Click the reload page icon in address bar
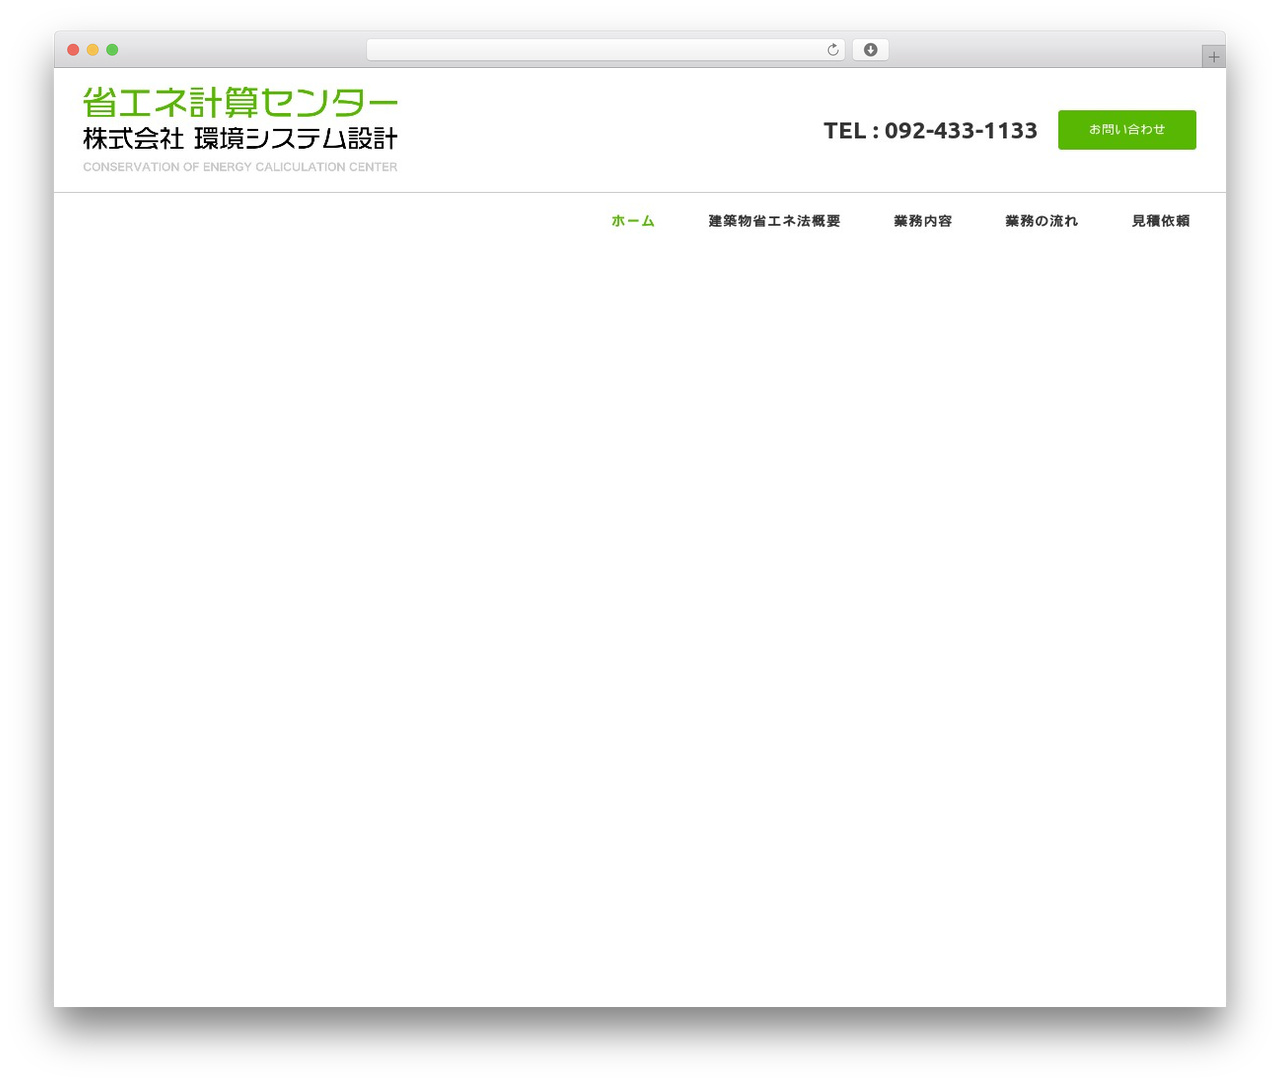The width and height of the screenshot is (1280, 1084). click(x=833, y=50)
